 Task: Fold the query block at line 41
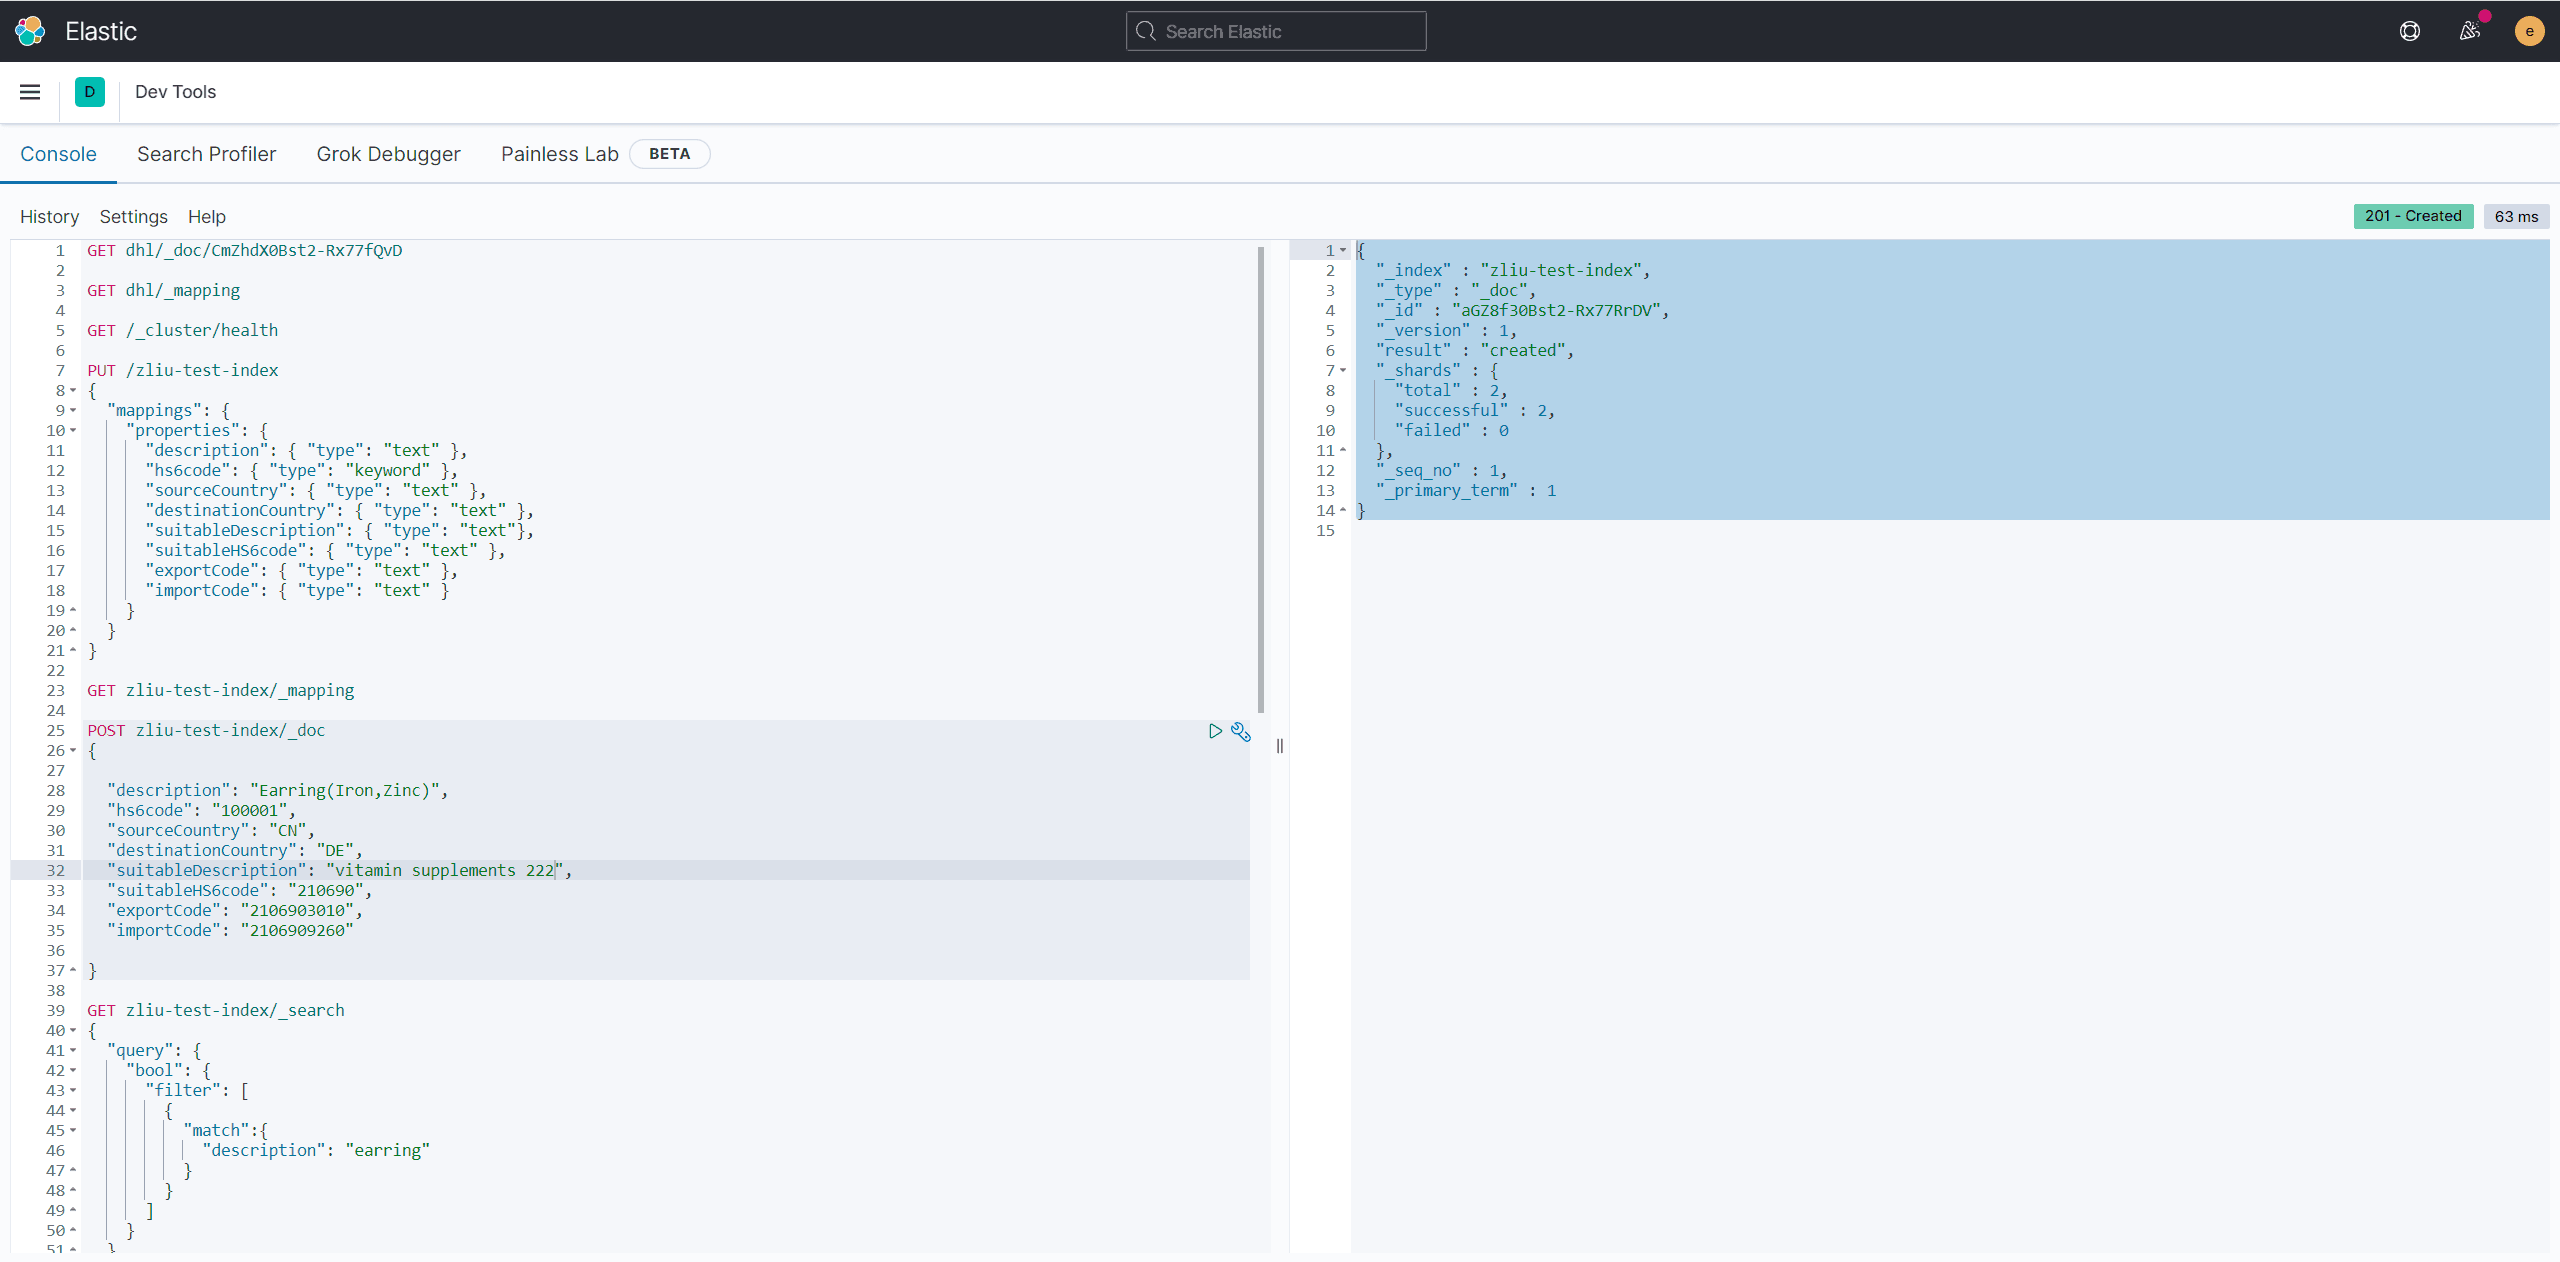click(73, 1050)
